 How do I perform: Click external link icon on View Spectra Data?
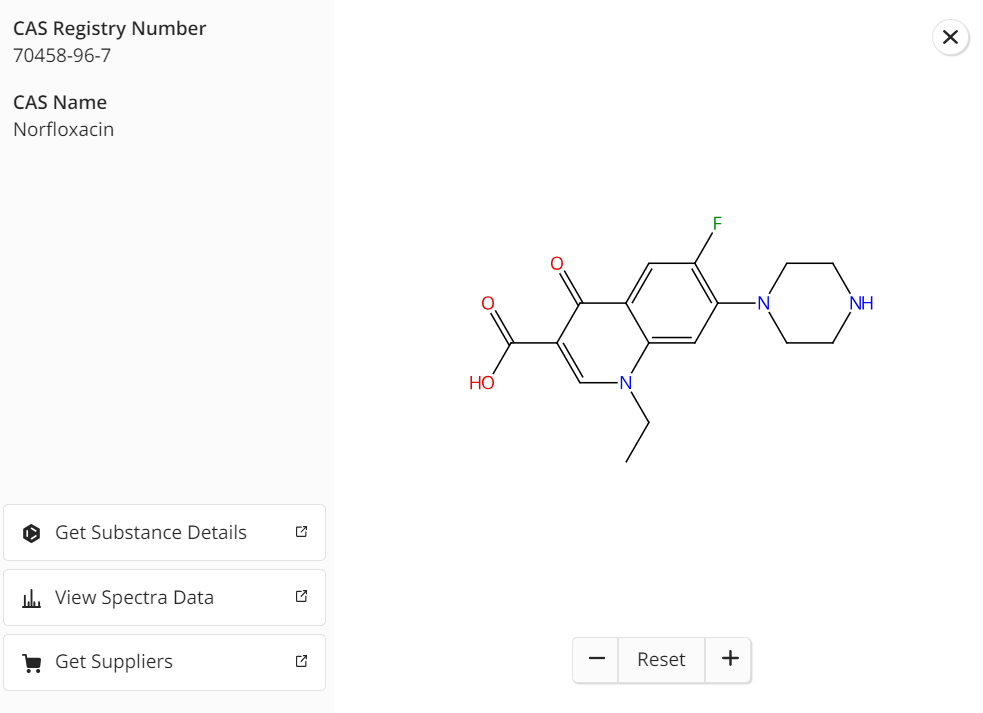click(302, 596)
